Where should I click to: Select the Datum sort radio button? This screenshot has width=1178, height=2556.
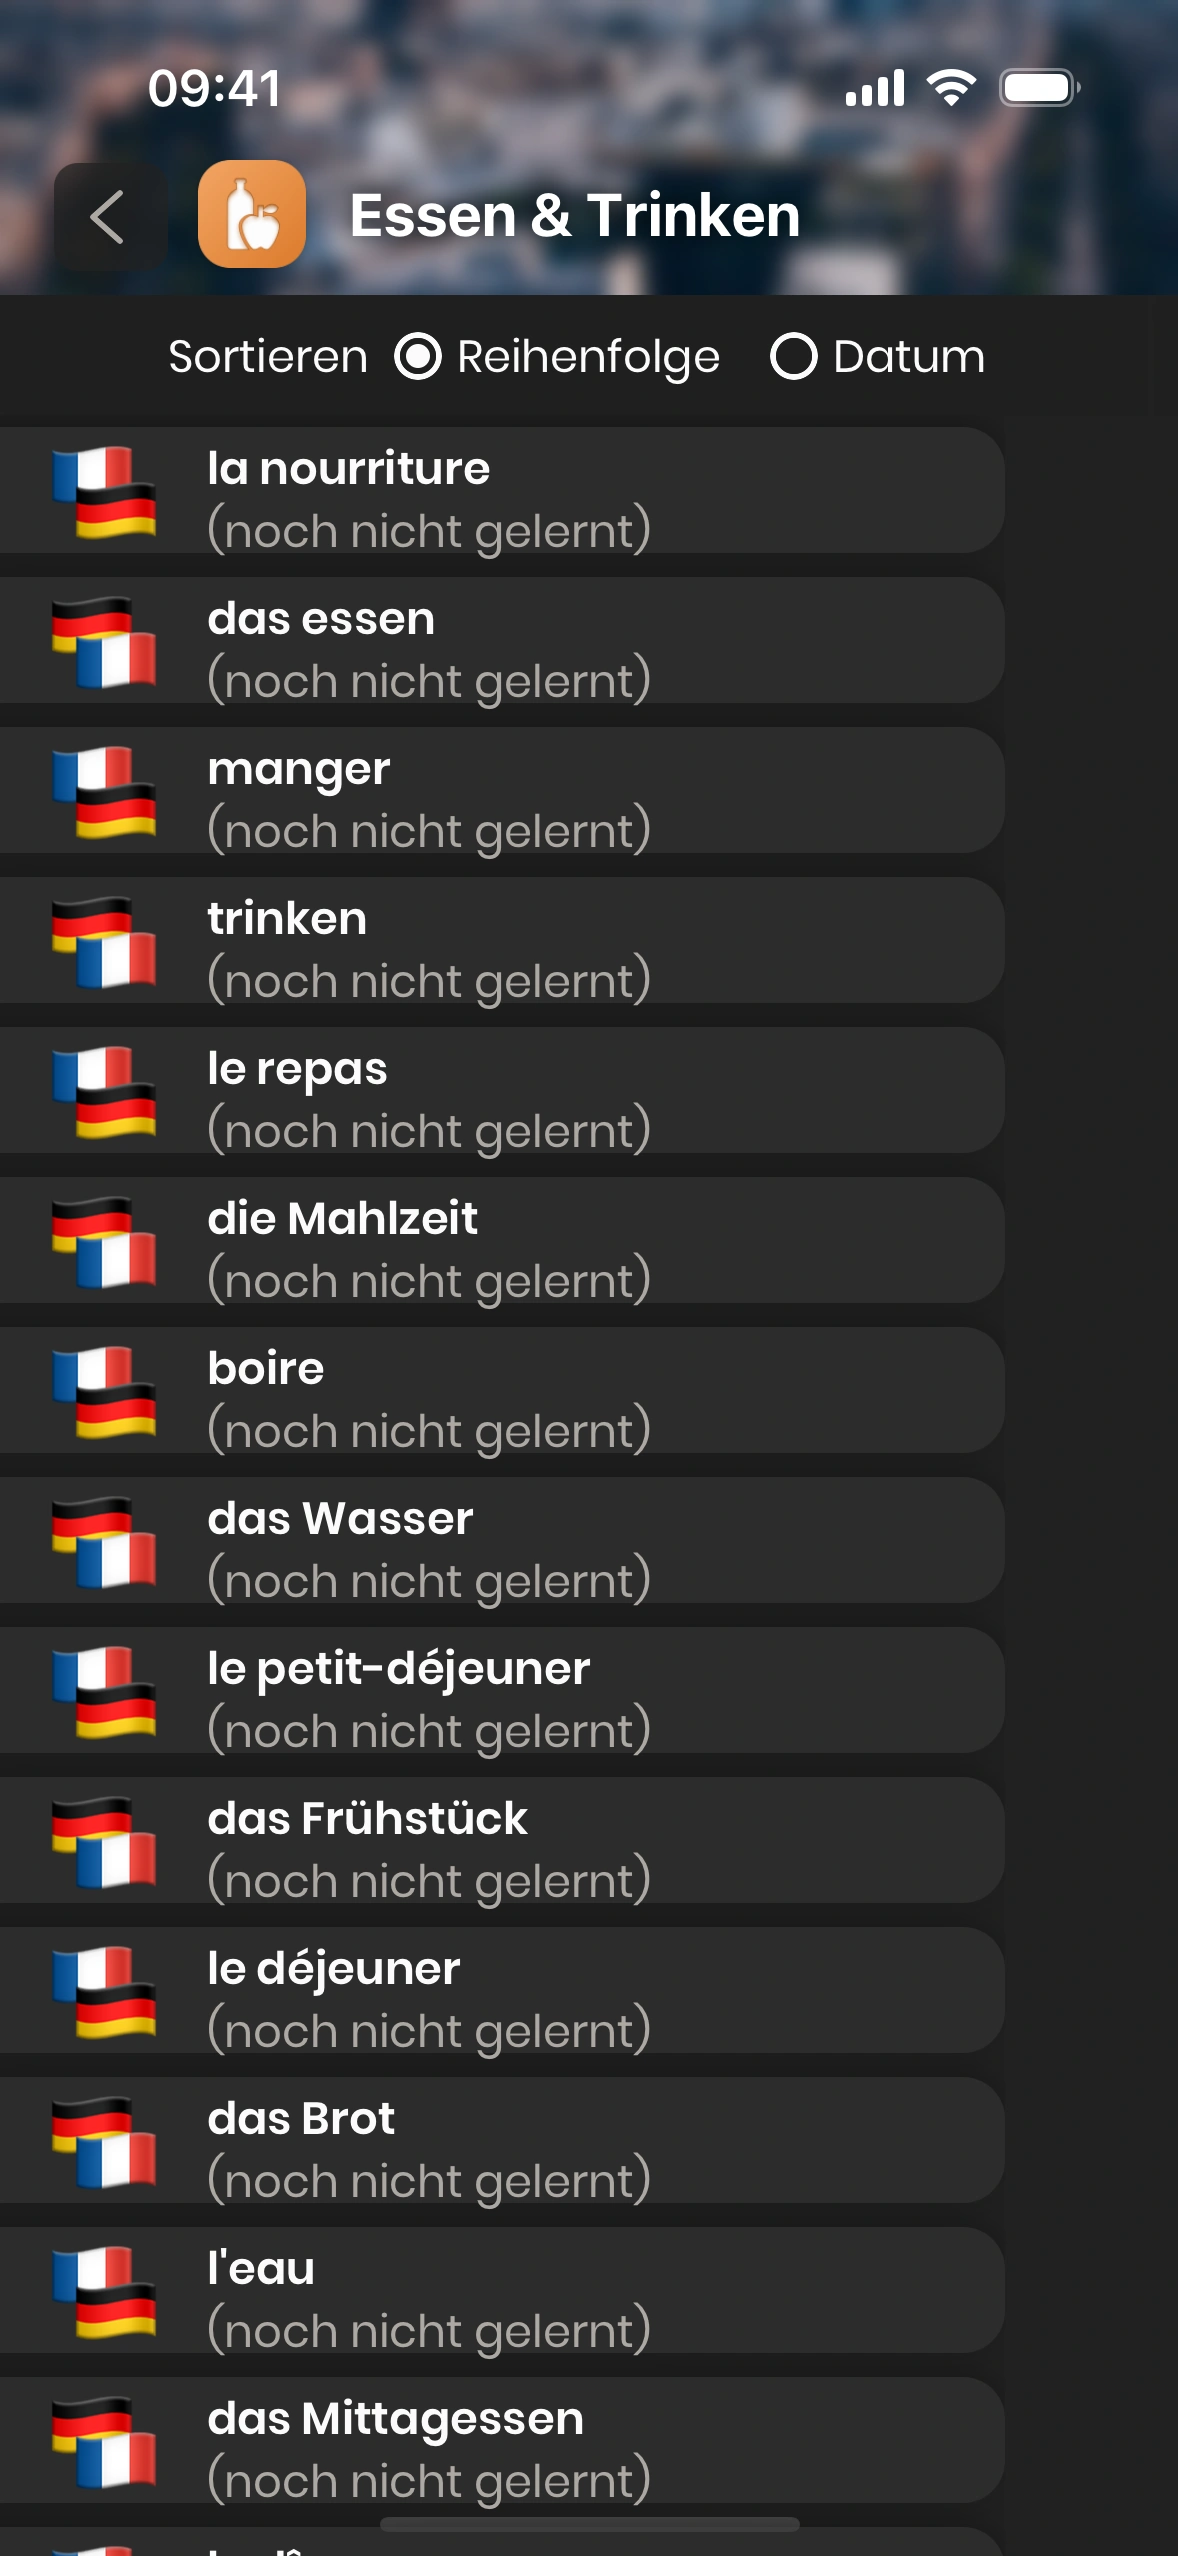click(794, 357)
